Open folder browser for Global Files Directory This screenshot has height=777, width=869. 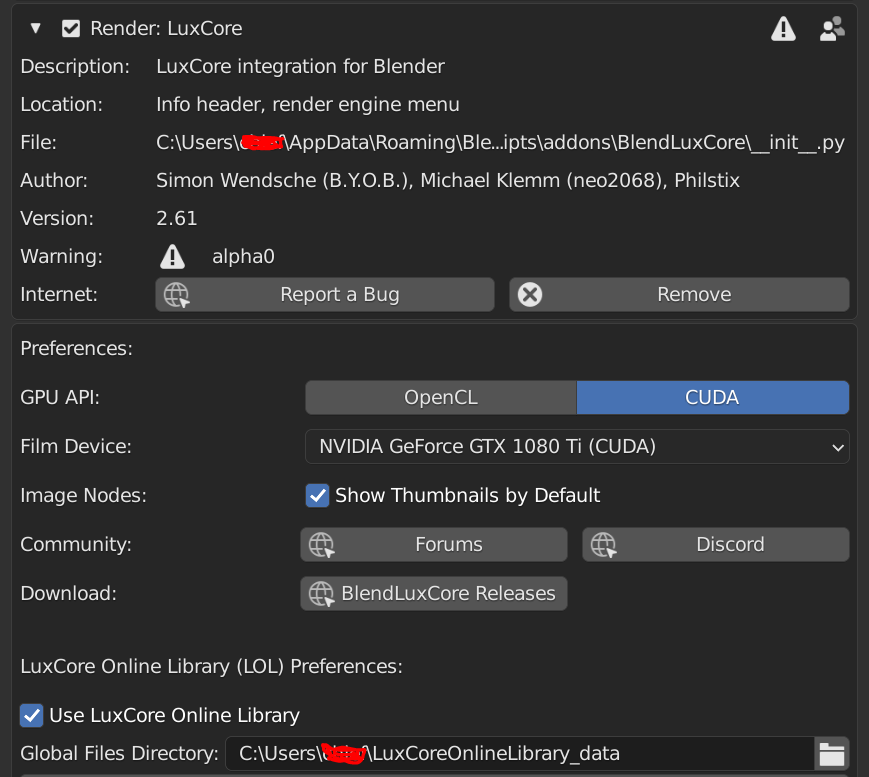[832, 754]
